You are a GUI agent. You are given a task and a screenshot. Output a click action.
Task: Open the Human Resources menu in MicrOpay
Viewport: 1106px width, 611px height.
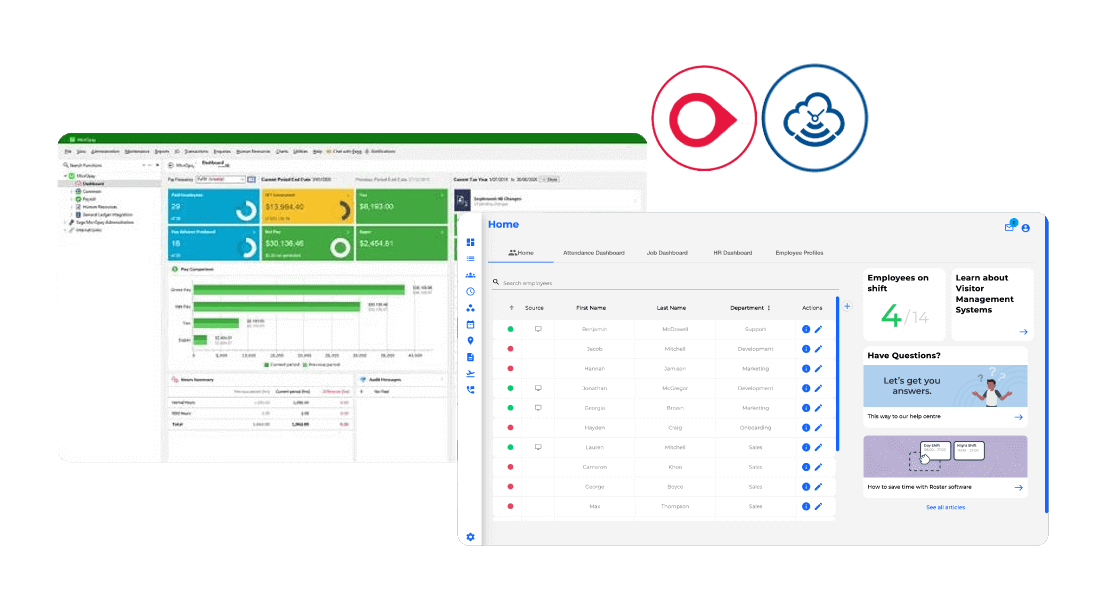pos(253,152)
